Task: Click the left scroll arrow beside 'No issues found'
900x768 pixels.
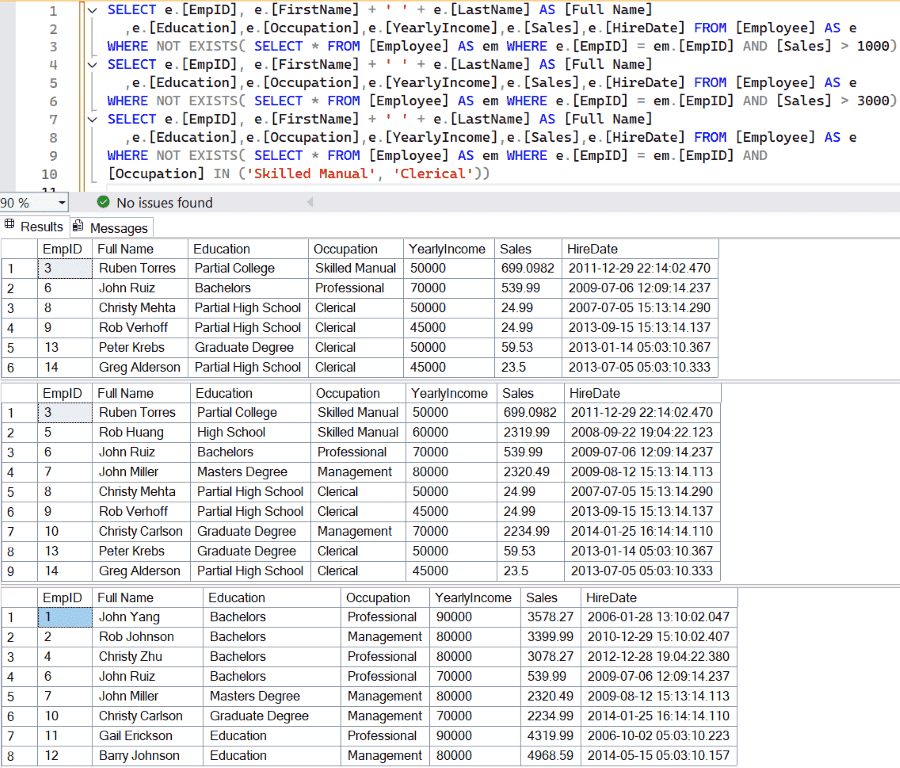Action: tap(310, 202)
